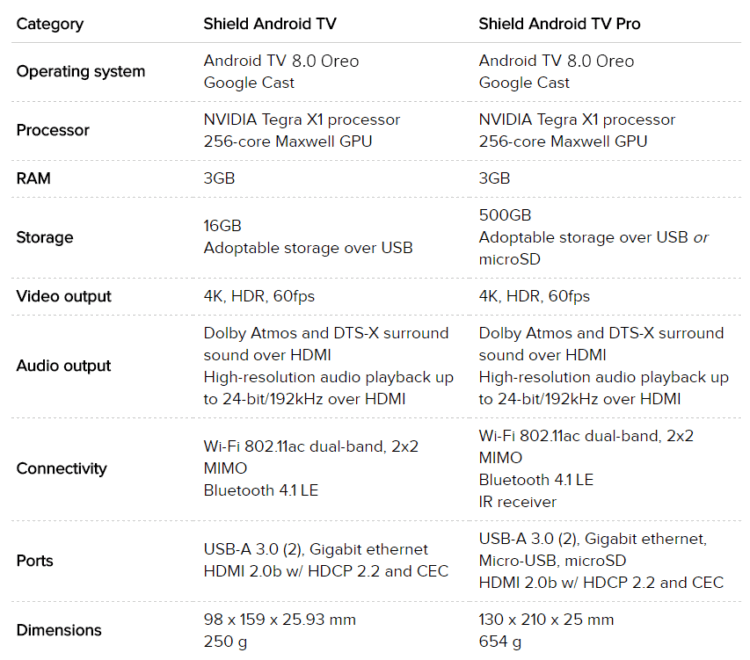Click the Shield Android TV column header
This screenshot has width=750, height=660.
270,23
